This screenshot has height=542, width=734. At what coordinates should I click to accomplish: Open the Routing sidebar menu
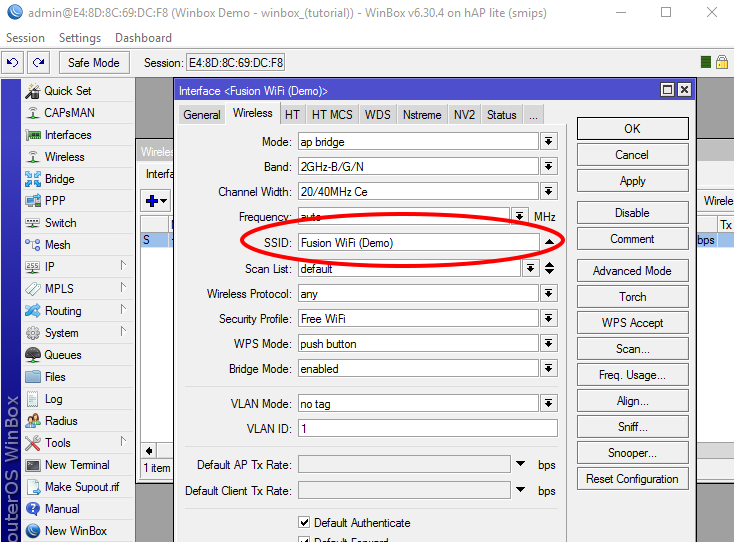[x=78, y=311]
